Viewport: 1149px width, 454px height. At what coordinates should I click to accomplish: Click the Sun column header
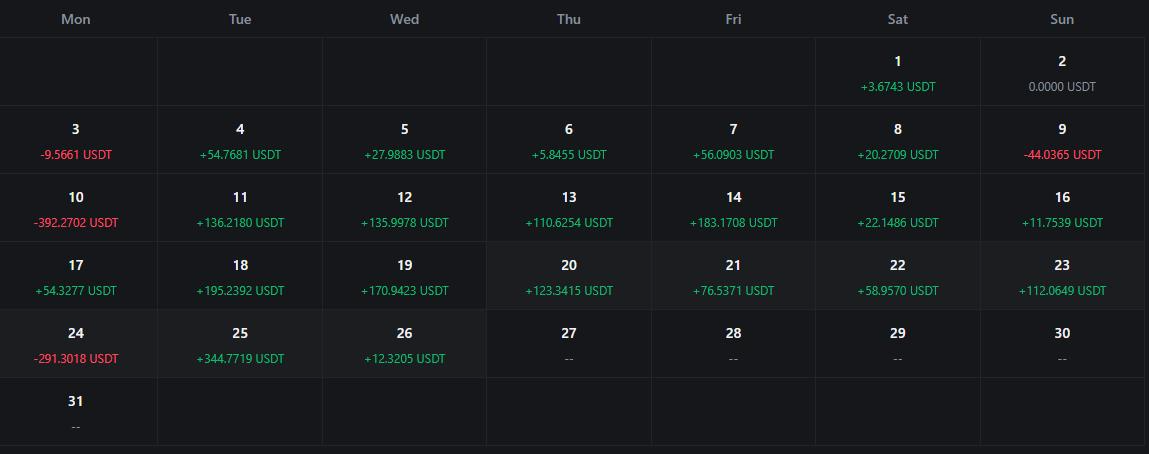[x=1062, y=19]
